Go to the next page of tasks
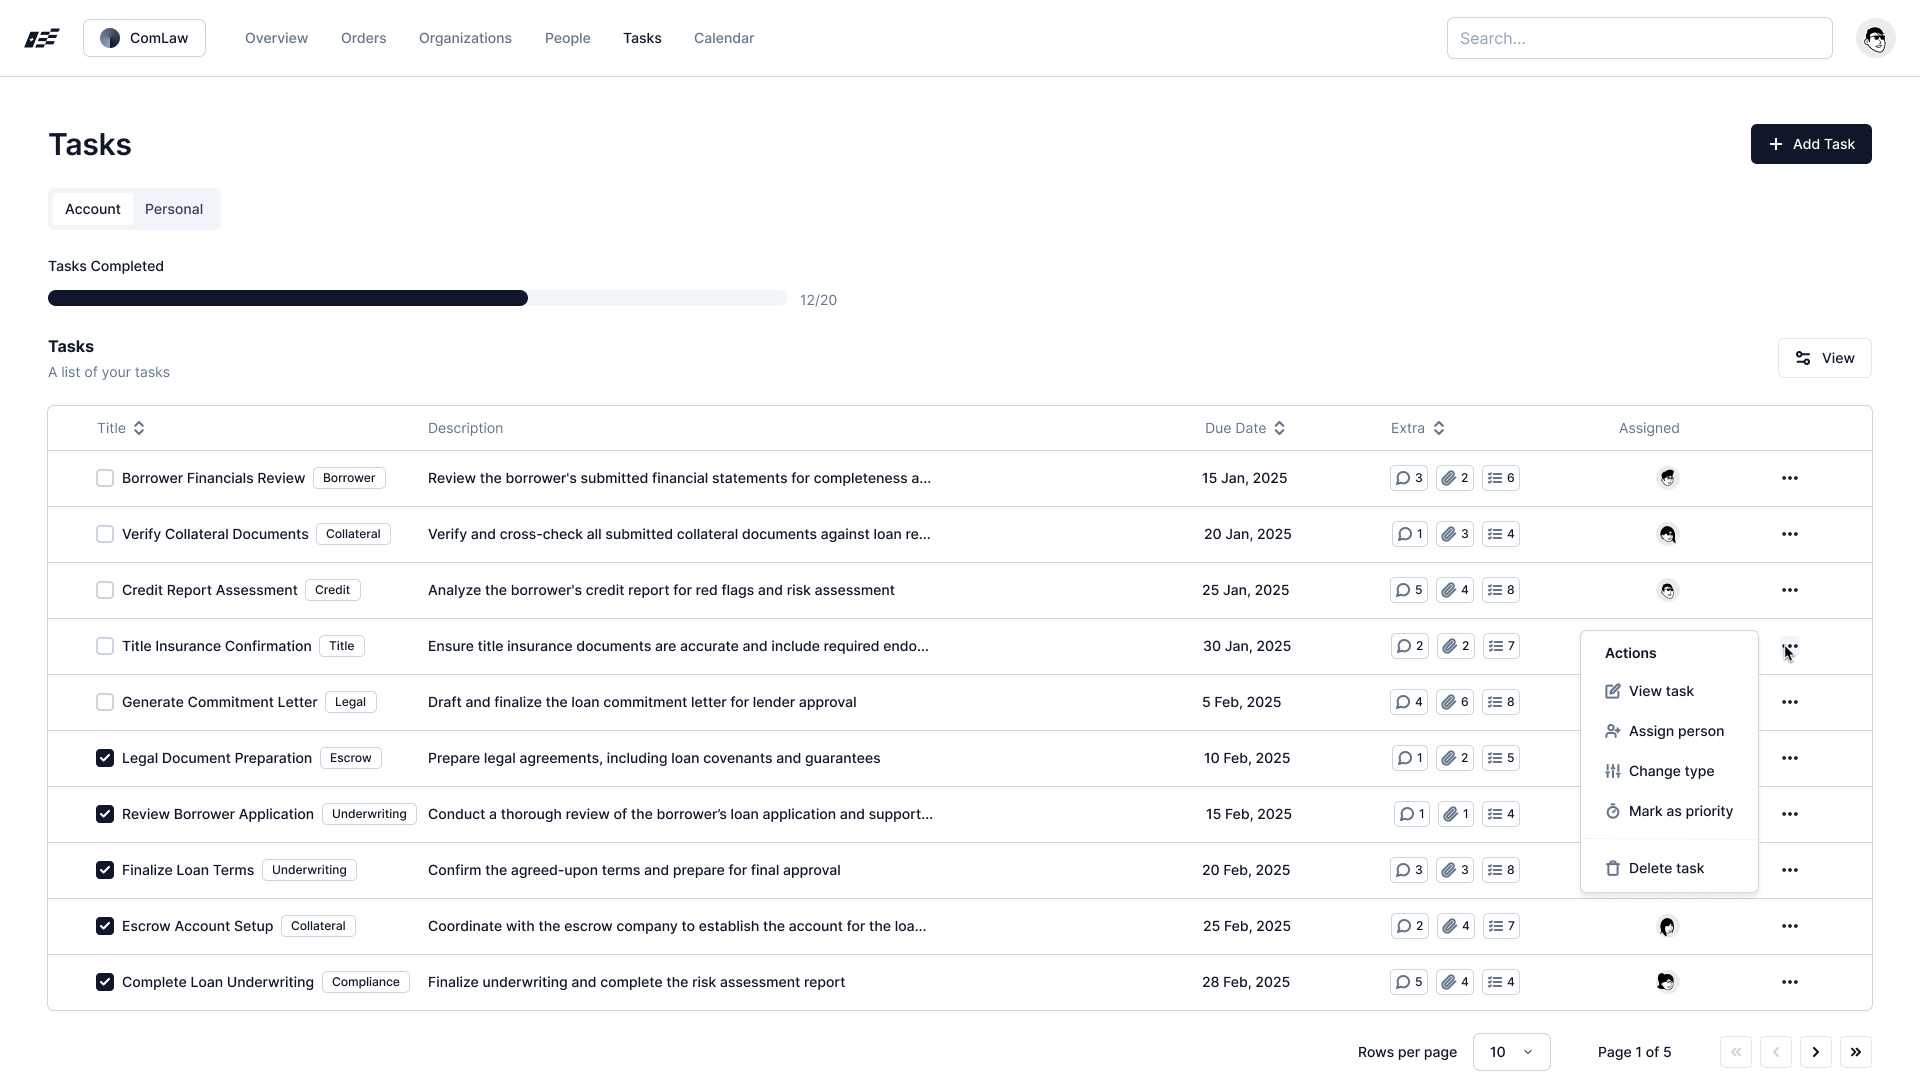This screenshot has height=1080, width=1920. tap(1815, 1052)
